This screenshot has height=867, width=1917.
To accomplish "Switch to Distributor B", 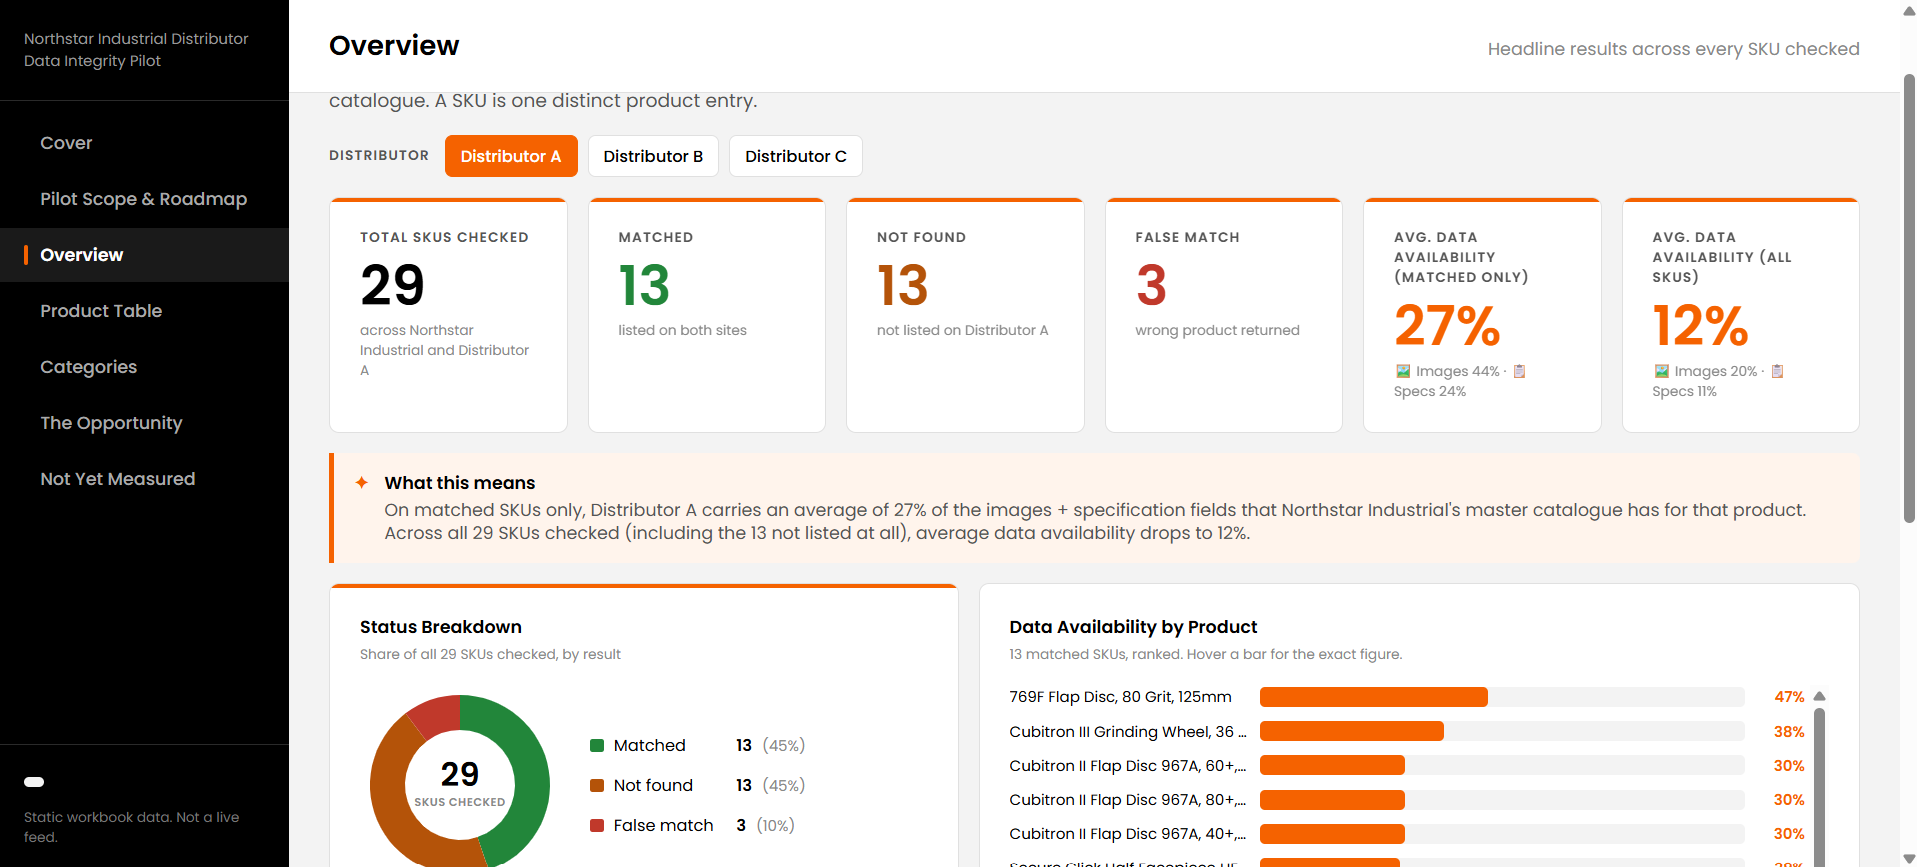I will (653, 156).
